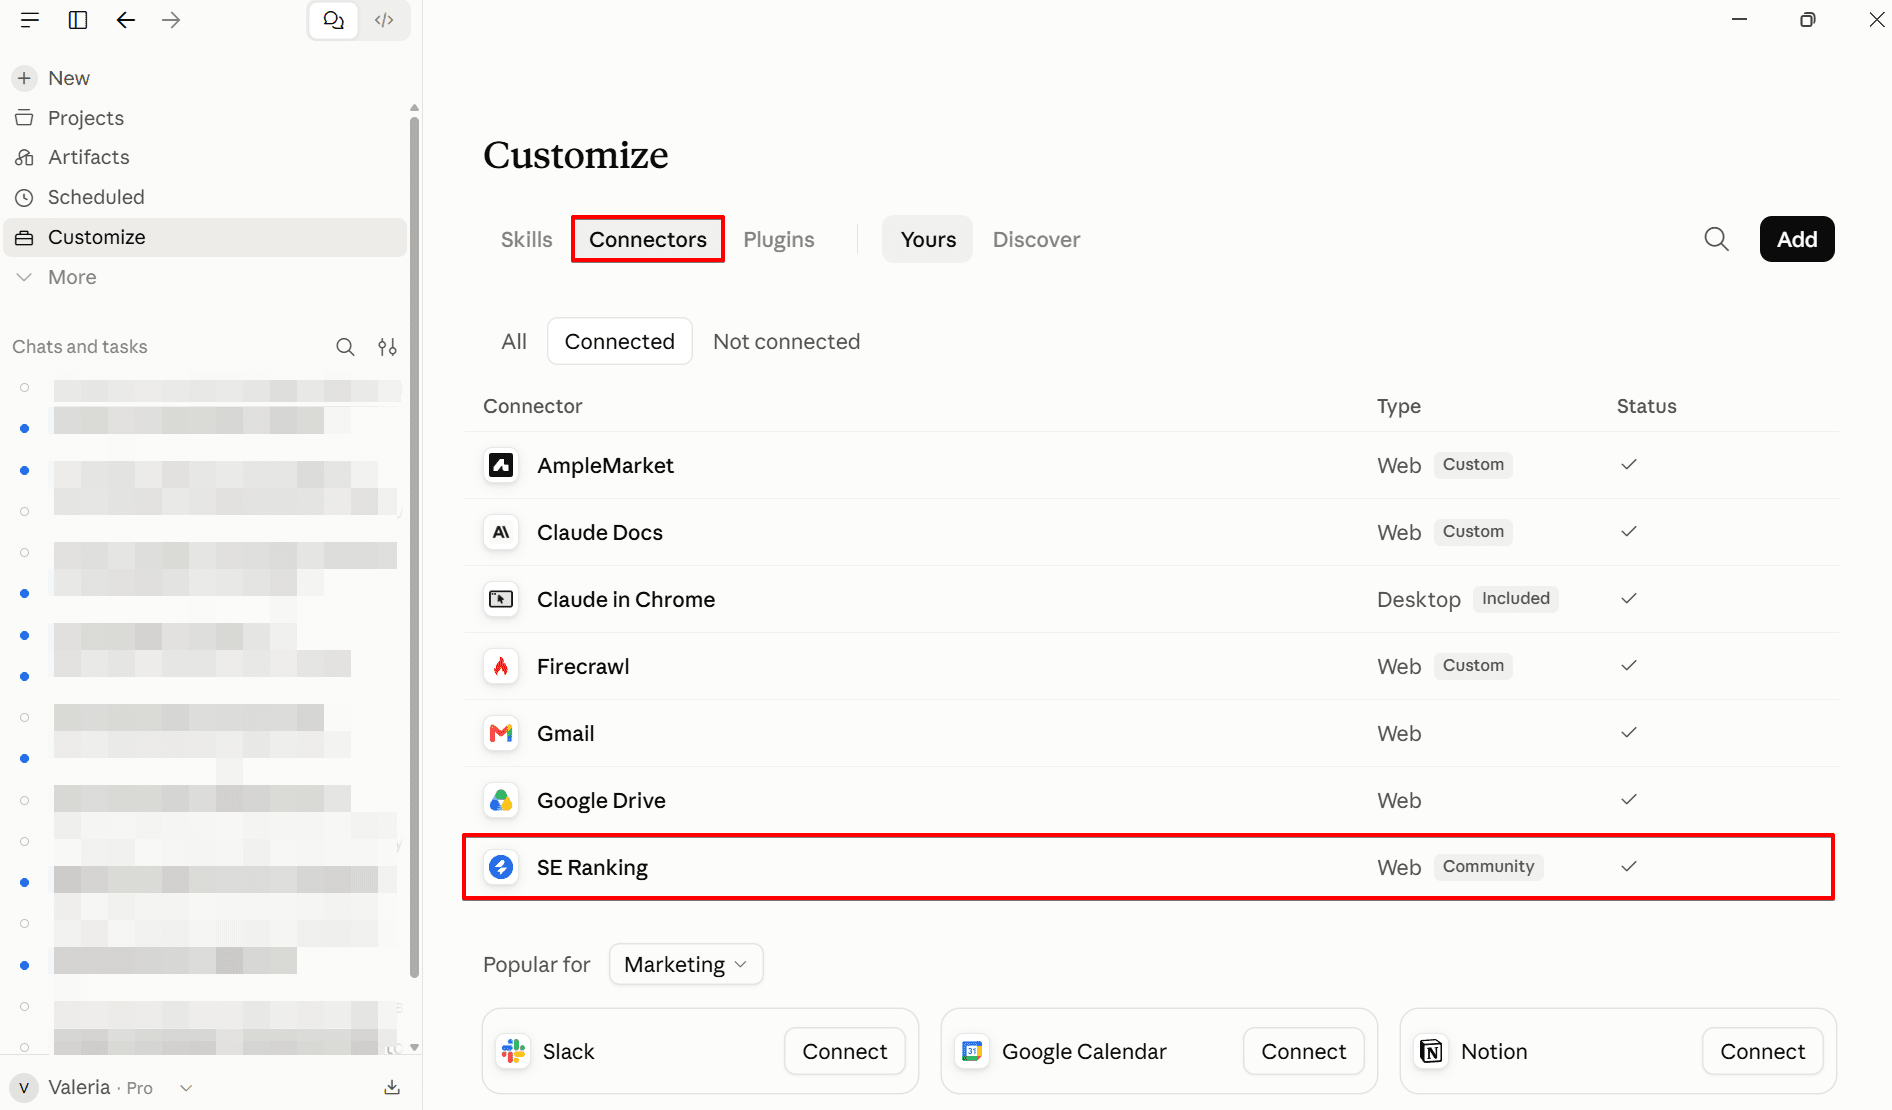
Task: Search connectors with magnifier icon
Action: (1717, 239)
